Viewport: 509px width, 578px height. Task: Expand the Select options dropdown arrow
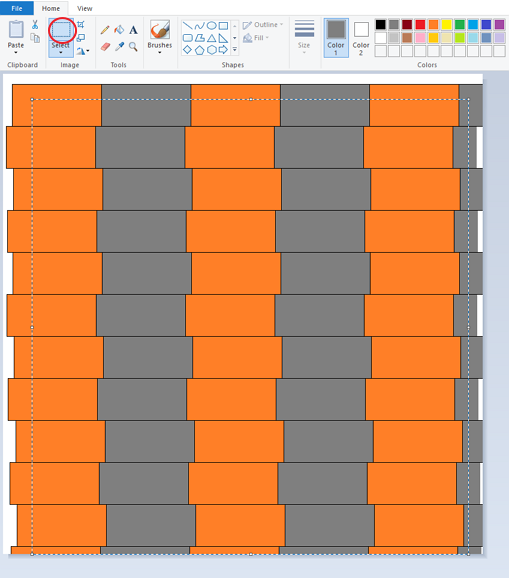click(x=60, y=53)
